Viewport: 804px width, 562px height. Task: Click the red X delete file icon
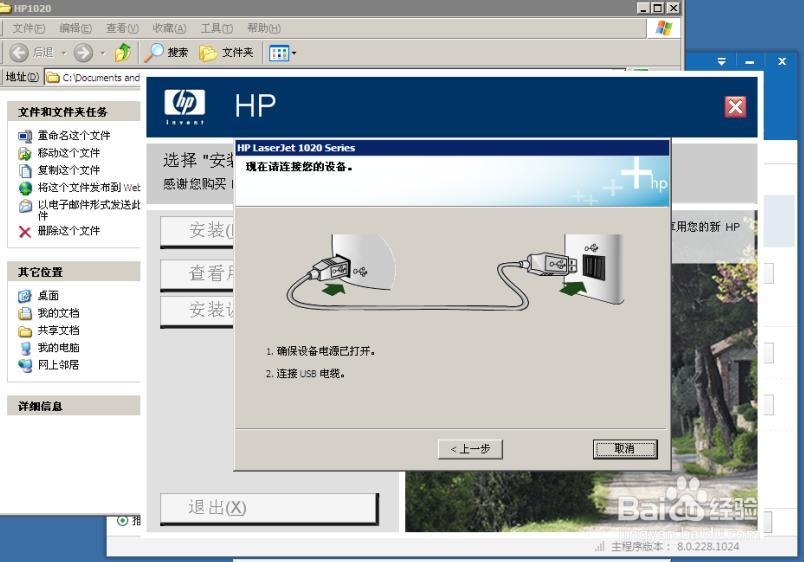[25, 232]
